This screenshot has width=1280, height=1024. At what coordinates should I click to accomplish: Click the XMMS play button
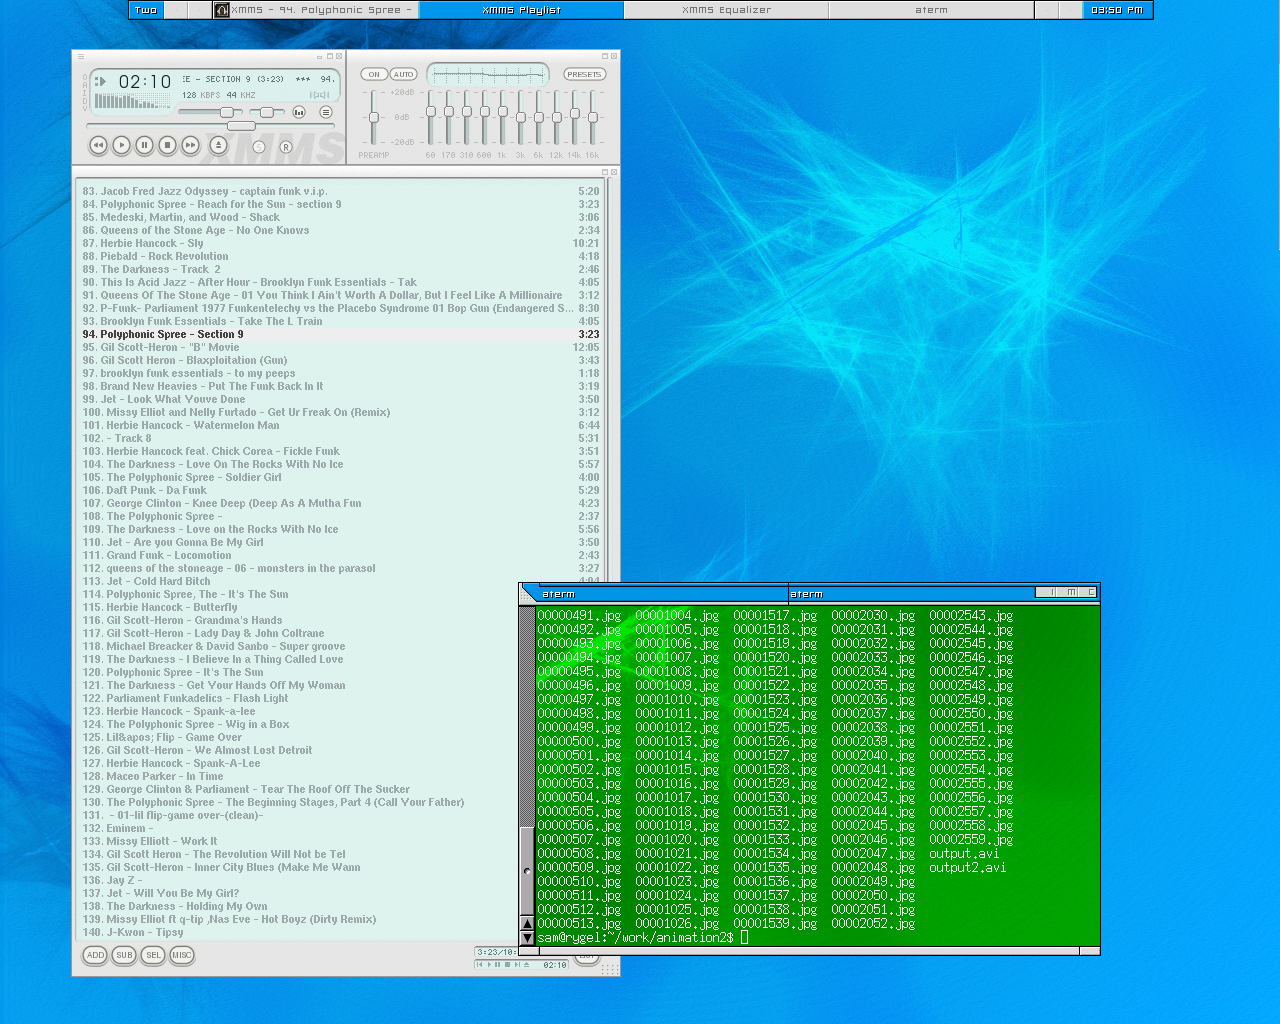point(121,145)
